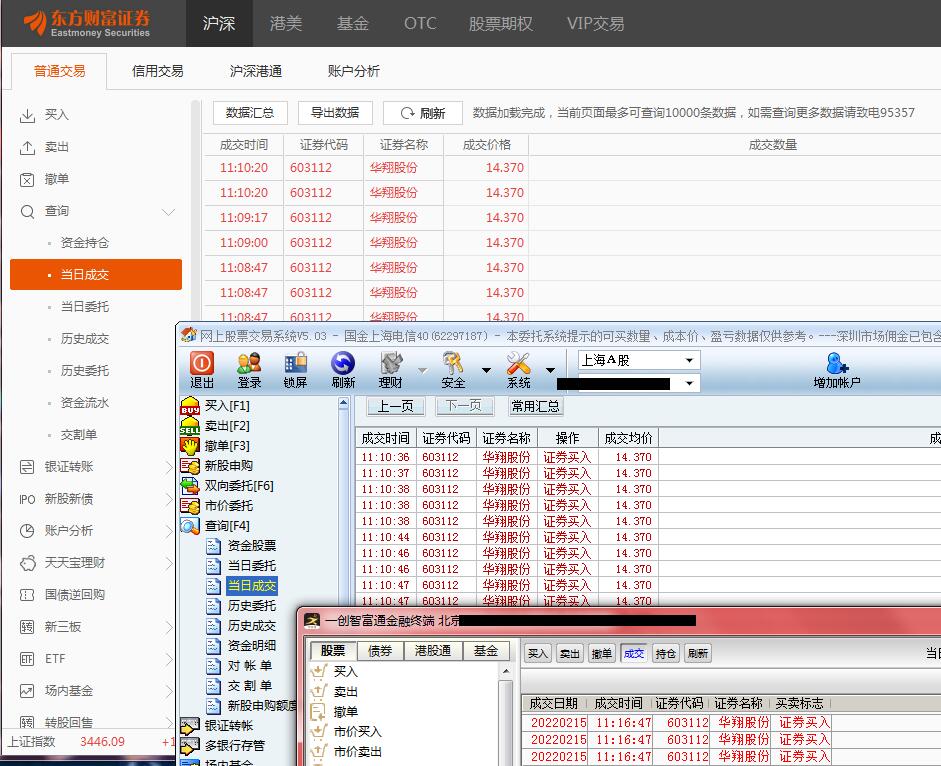Click the 查询 magnifier icon in Eastmoney sidebar
Screen dimensions: 941x766
[28, 211]
